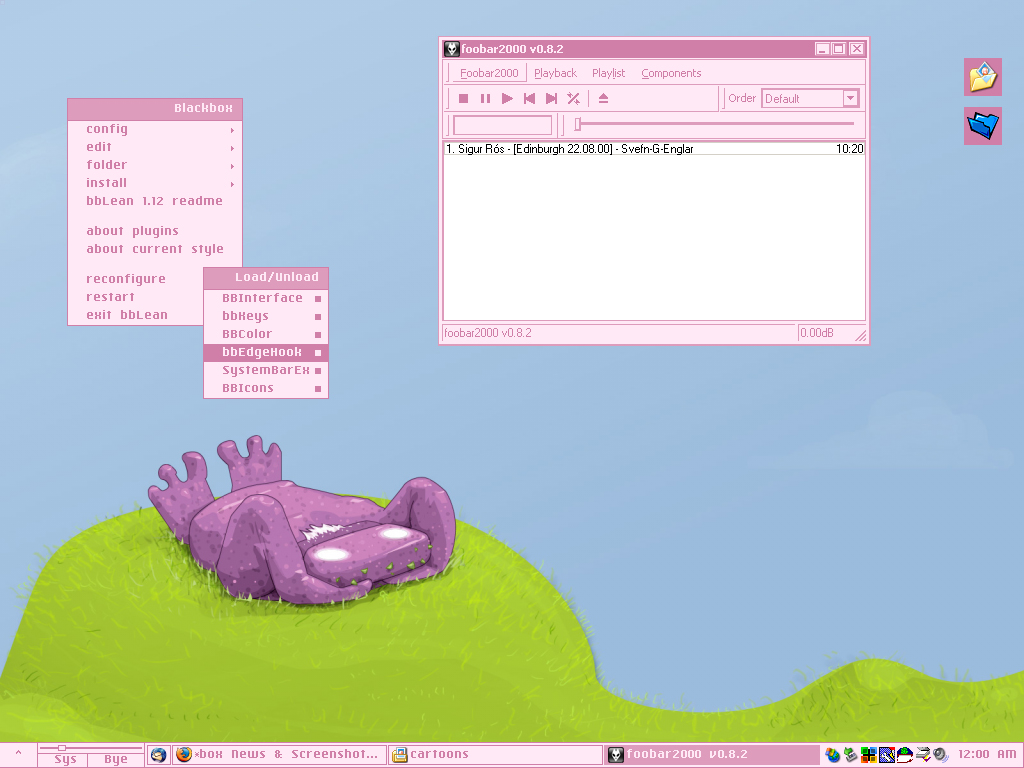Open the blue folder desktop icon
The height and width of the screenshot is (768, 1024).
[983, 126]
